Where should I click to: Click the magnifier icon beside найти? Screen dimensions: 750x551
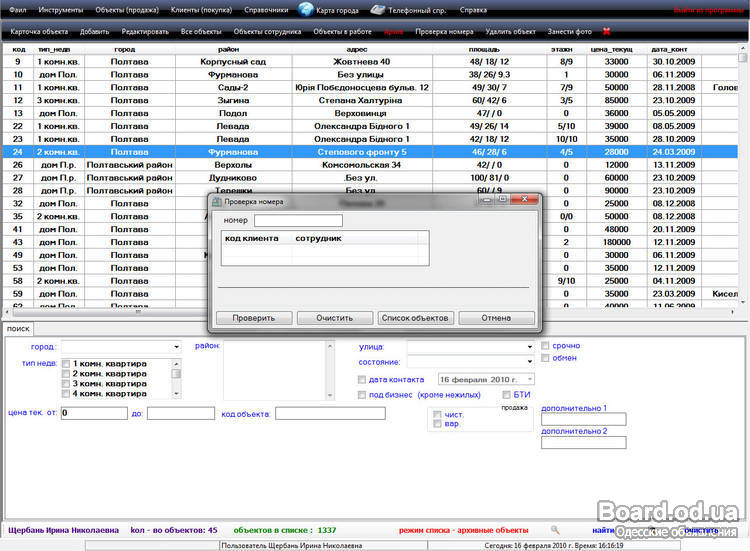click(x=555, y=530)
